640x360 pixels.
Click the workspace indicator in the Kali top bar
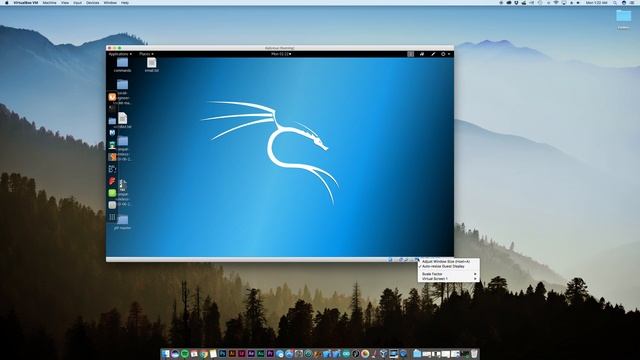point(410,54)
